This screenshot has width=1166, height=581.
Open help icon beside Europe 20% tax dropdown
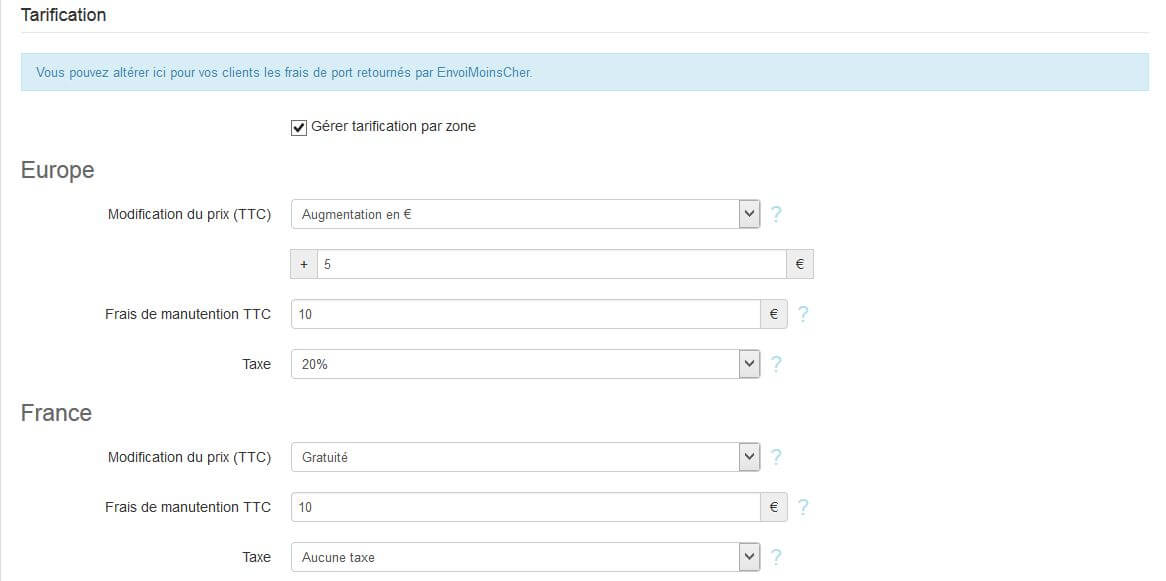776,365
